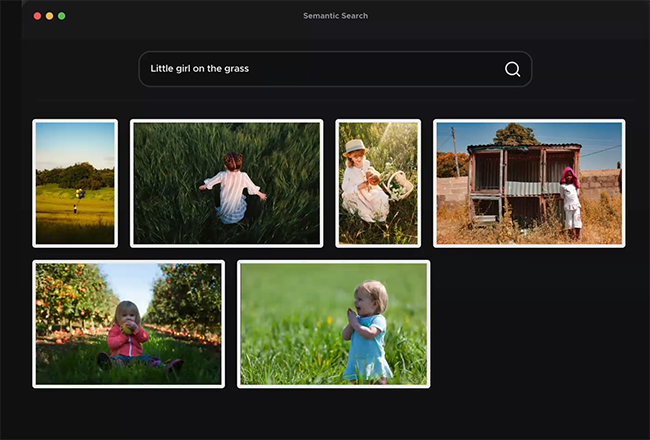This screenshot has width=650, height=440.
Task: Click the magnifying glass search icon
Action: 512,69
